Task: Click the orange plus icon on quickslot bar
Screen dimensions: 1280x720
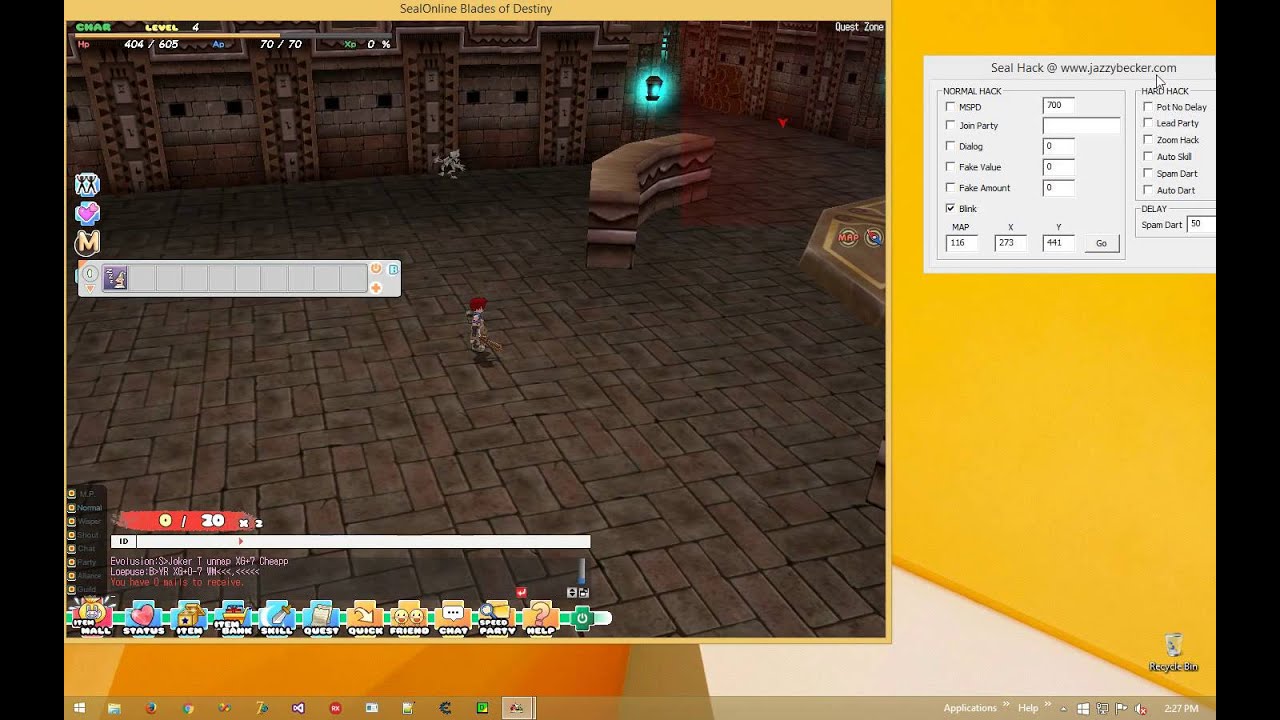Action: (376, 288)
